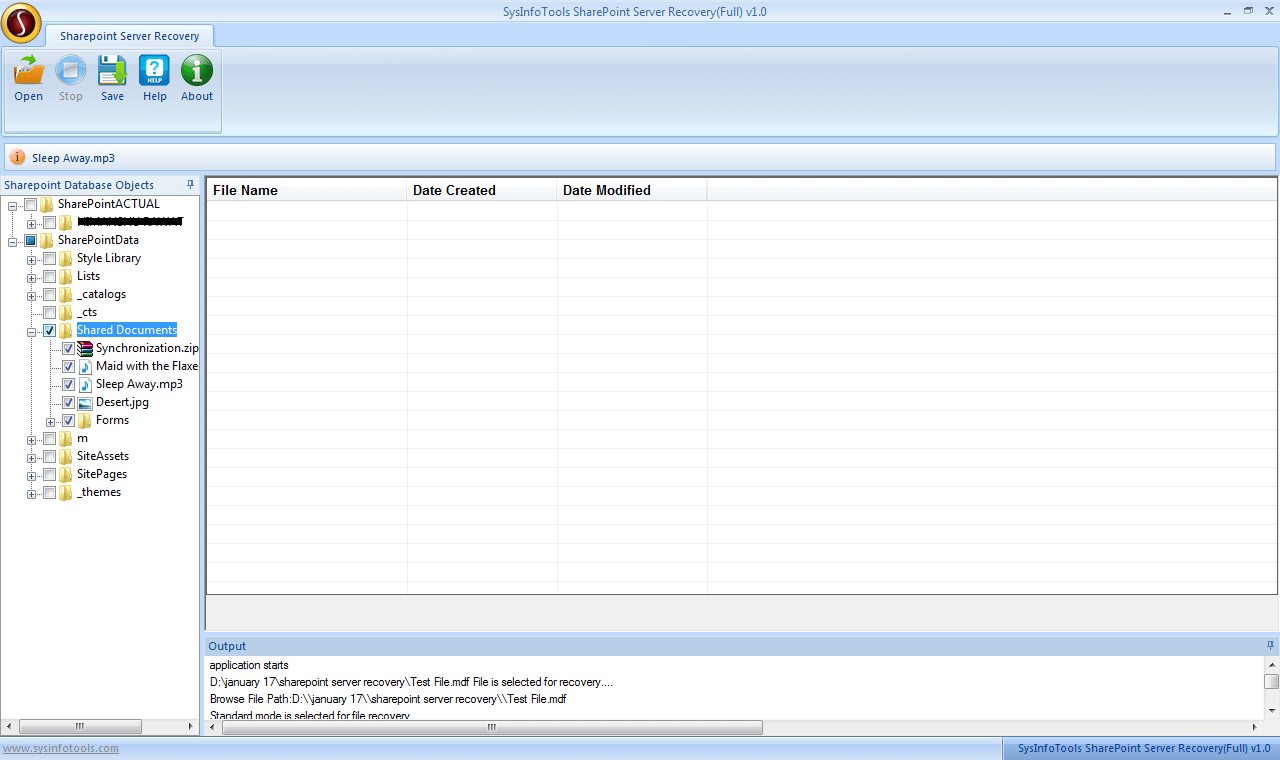Viewport: 1280px width, 760px height.
Task: Enable the Style Library checkbox
Action: [x=49, y=258]
